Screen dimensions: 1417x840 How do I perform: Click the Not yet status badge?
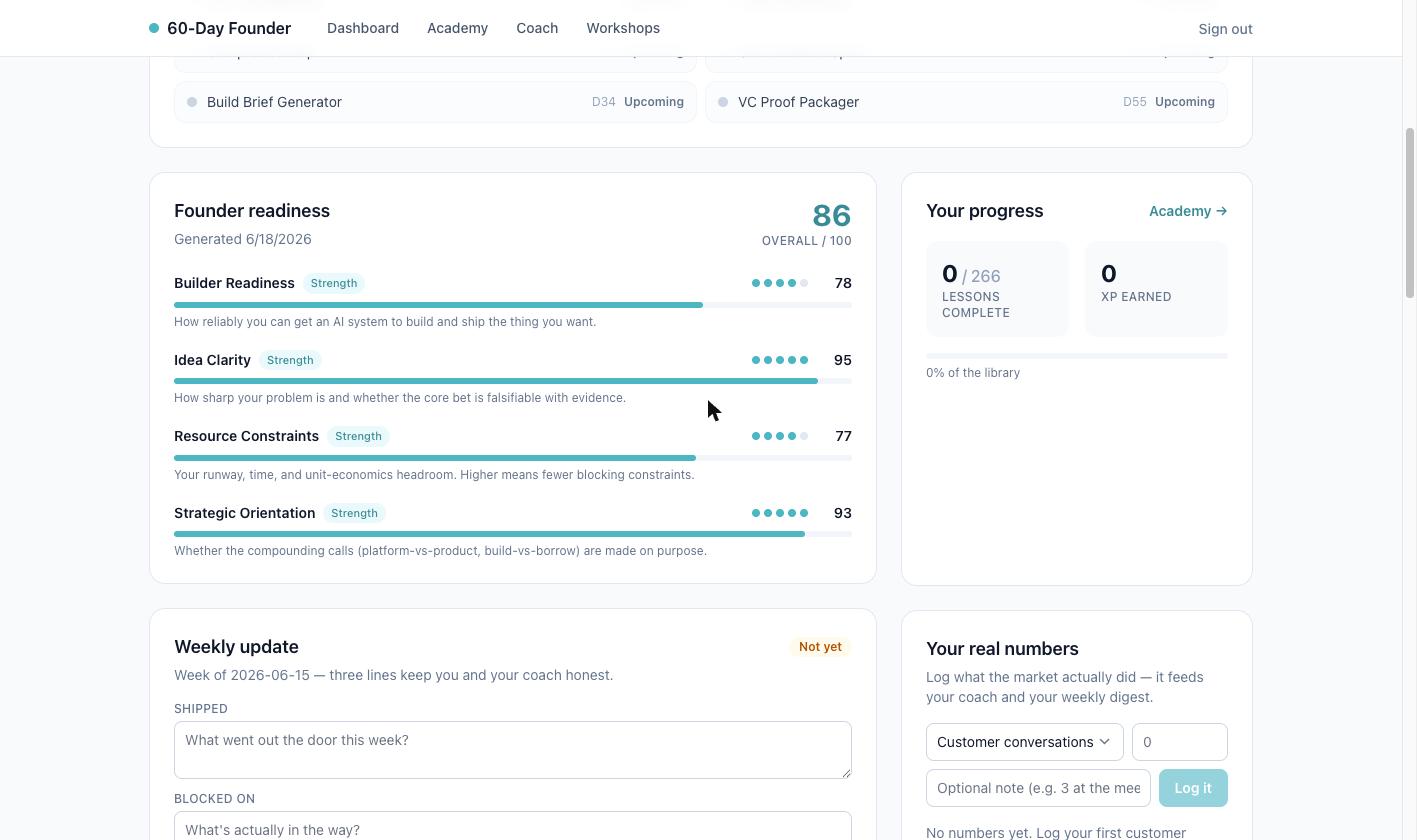pos(820,647)
